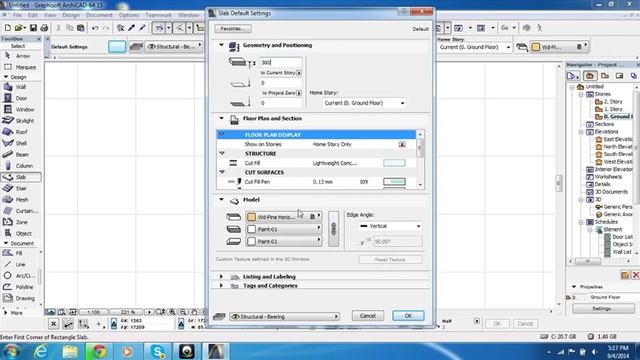Collapse the Floor Plan and Section panel
Viewport: 640px width, 360px height.
pos(221,118)
